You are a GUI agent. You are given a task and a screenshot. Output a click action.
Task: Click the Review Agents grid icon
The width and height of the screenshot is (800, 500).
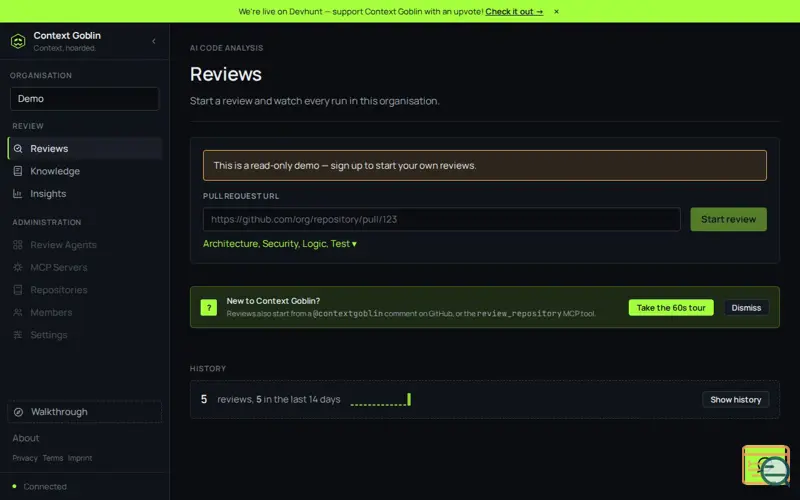click(18, 245)
